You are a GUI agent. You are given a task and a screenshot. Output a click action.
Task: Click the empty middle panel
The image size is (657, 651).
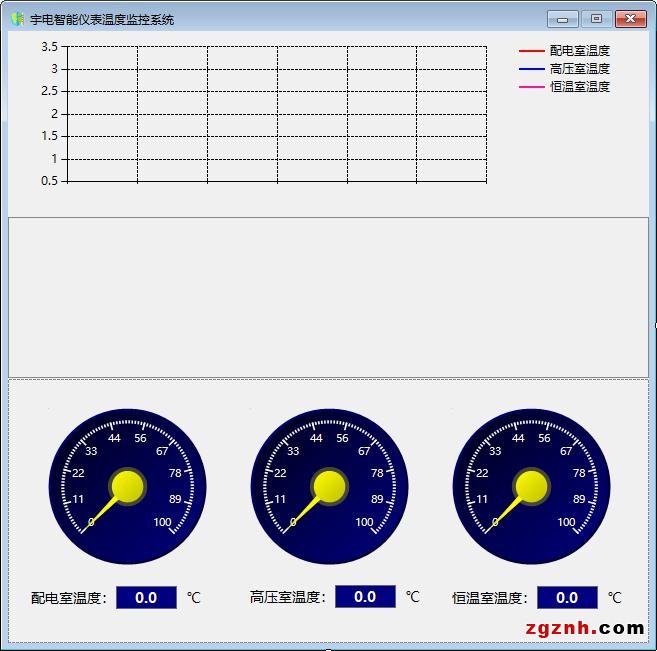[328, 297]
